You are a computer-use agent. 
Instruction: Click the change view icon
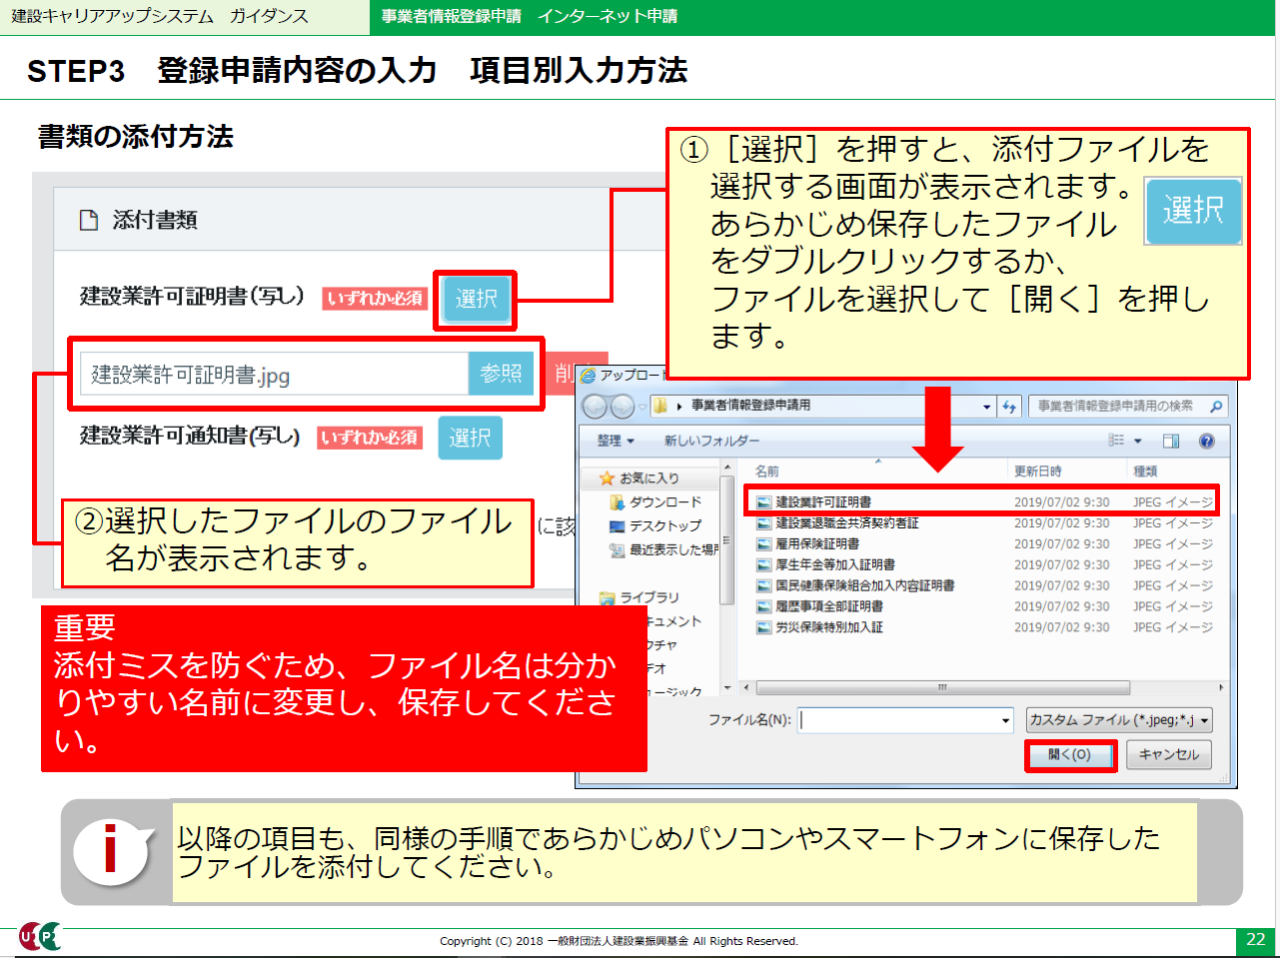[x=1118, y=441]
